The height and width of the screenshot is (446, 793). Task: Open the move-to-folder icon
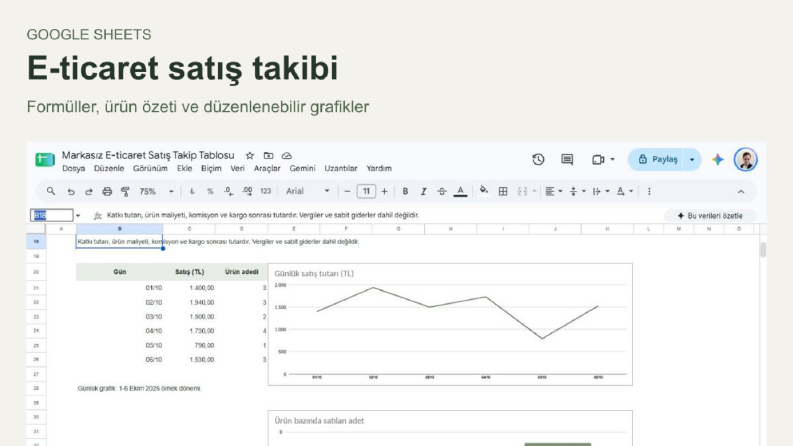269,156
